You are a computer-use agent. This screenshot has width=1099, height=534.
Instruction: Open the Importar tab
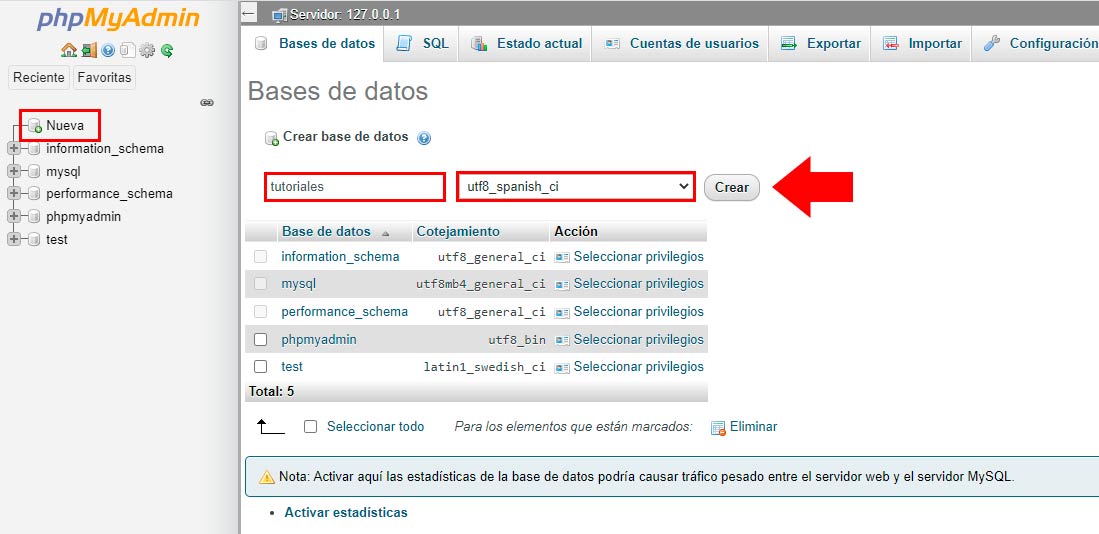point(922,43)
